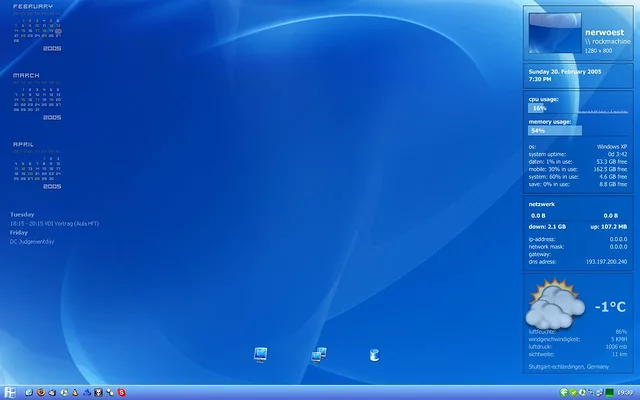Click the sichtweite 11 km row
This screenshot has height=400, width=640.
(578, 354)
